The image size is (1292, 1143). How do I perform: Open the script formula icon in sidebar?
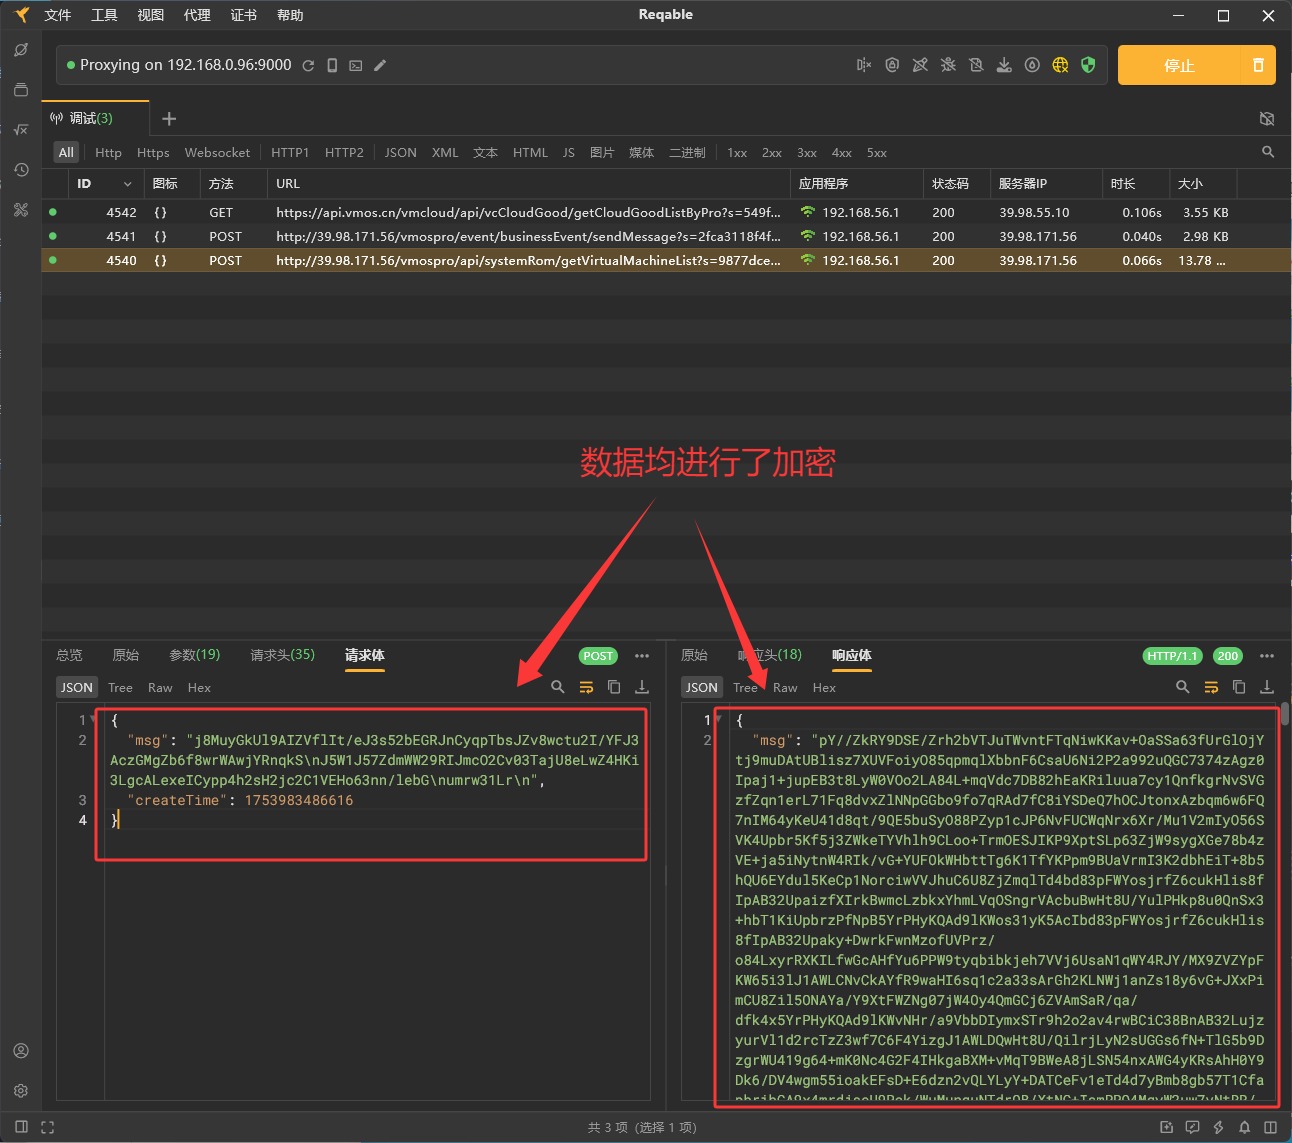21,130
